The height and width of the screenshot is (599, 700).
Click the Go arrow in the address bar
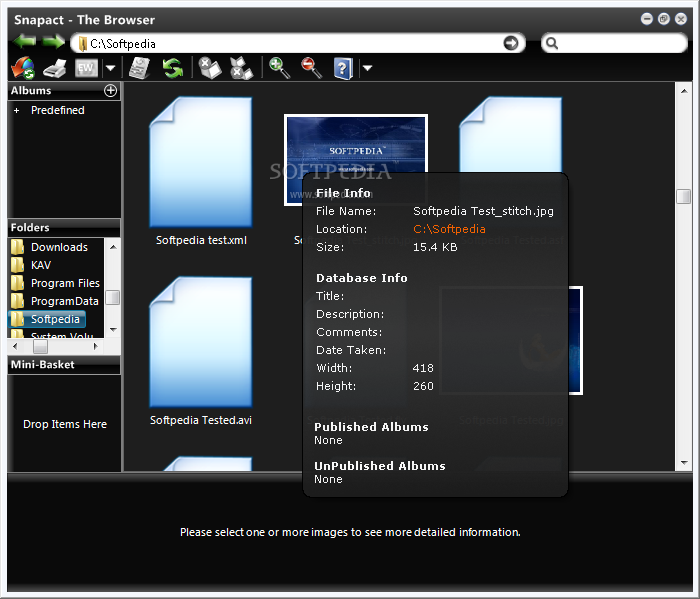tap(511, 43)
